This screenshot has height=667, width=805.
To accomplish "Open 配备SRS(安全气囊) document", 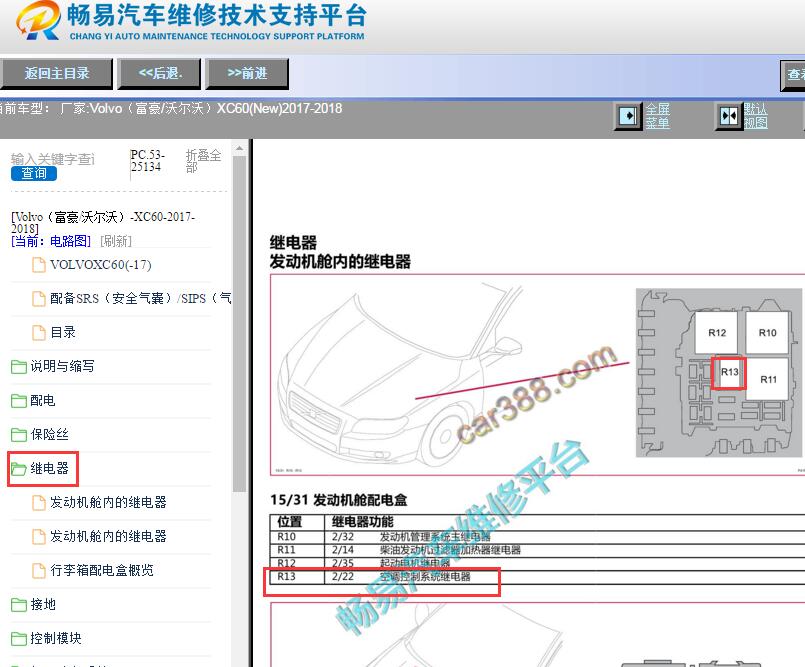I will click(140, 298).
